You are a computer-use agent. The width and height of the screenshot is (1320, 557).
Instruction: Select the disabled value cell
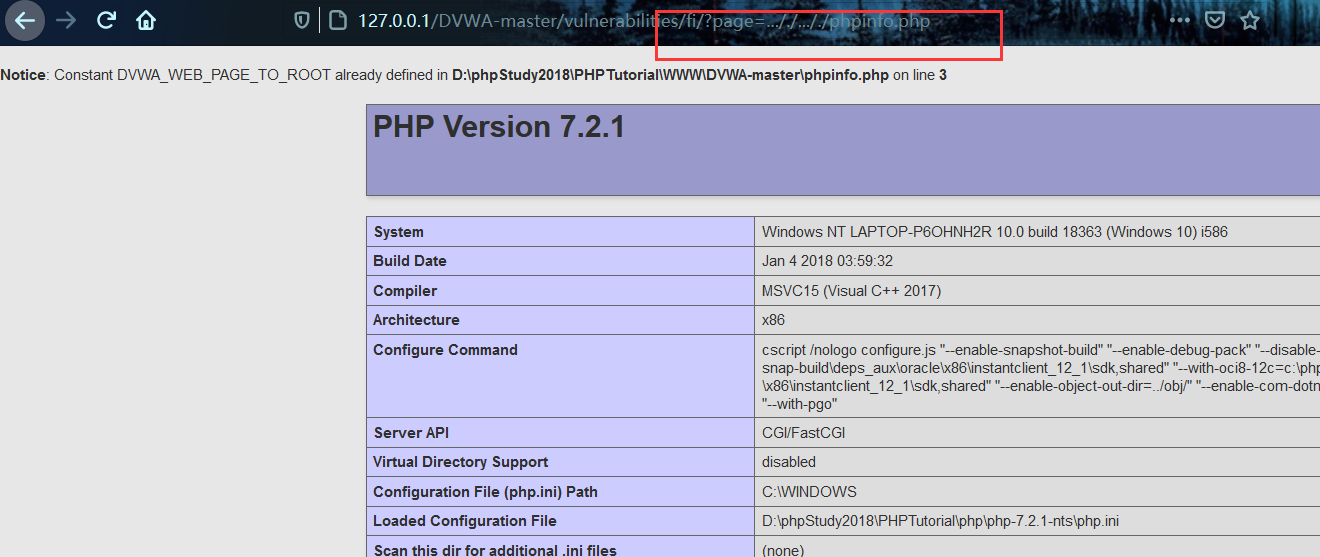point(789,462)
